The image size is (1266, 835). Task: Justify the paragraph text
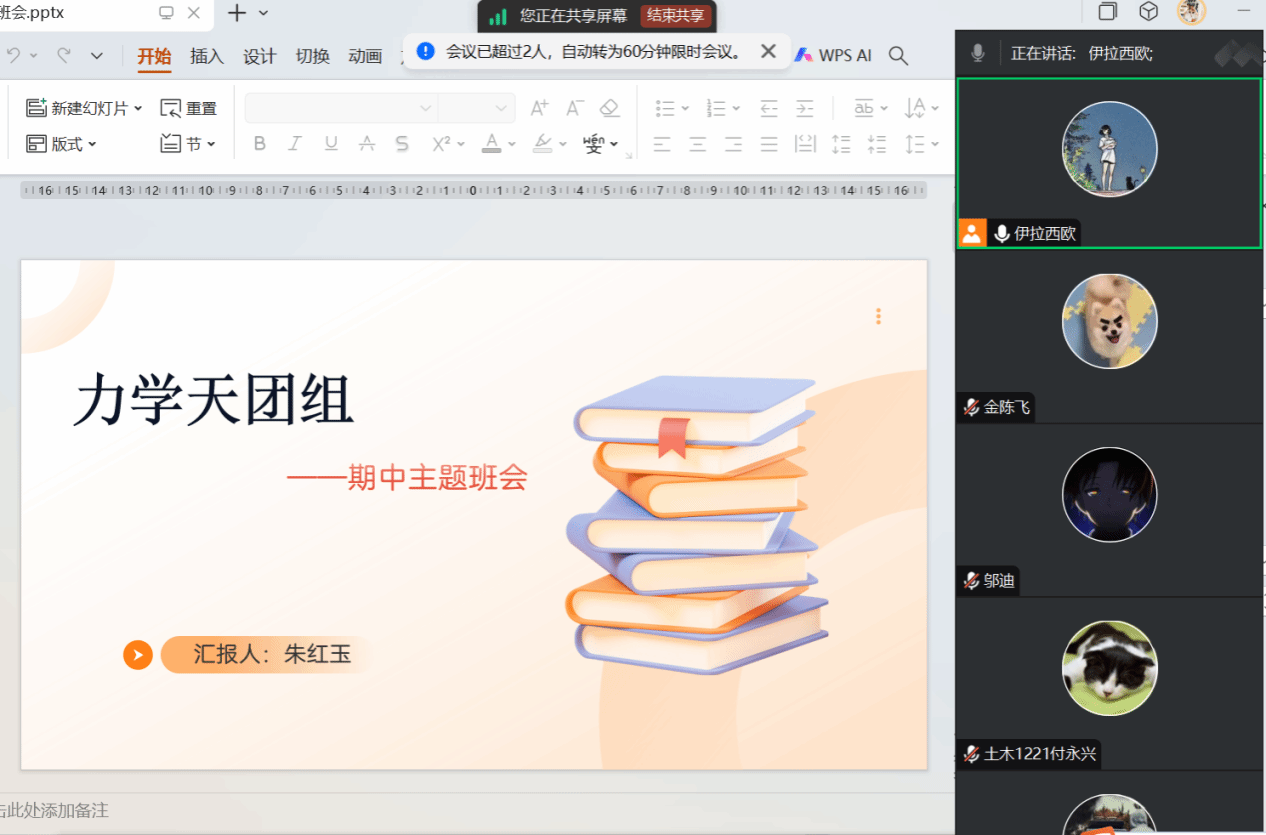click(x=769, y=144)
